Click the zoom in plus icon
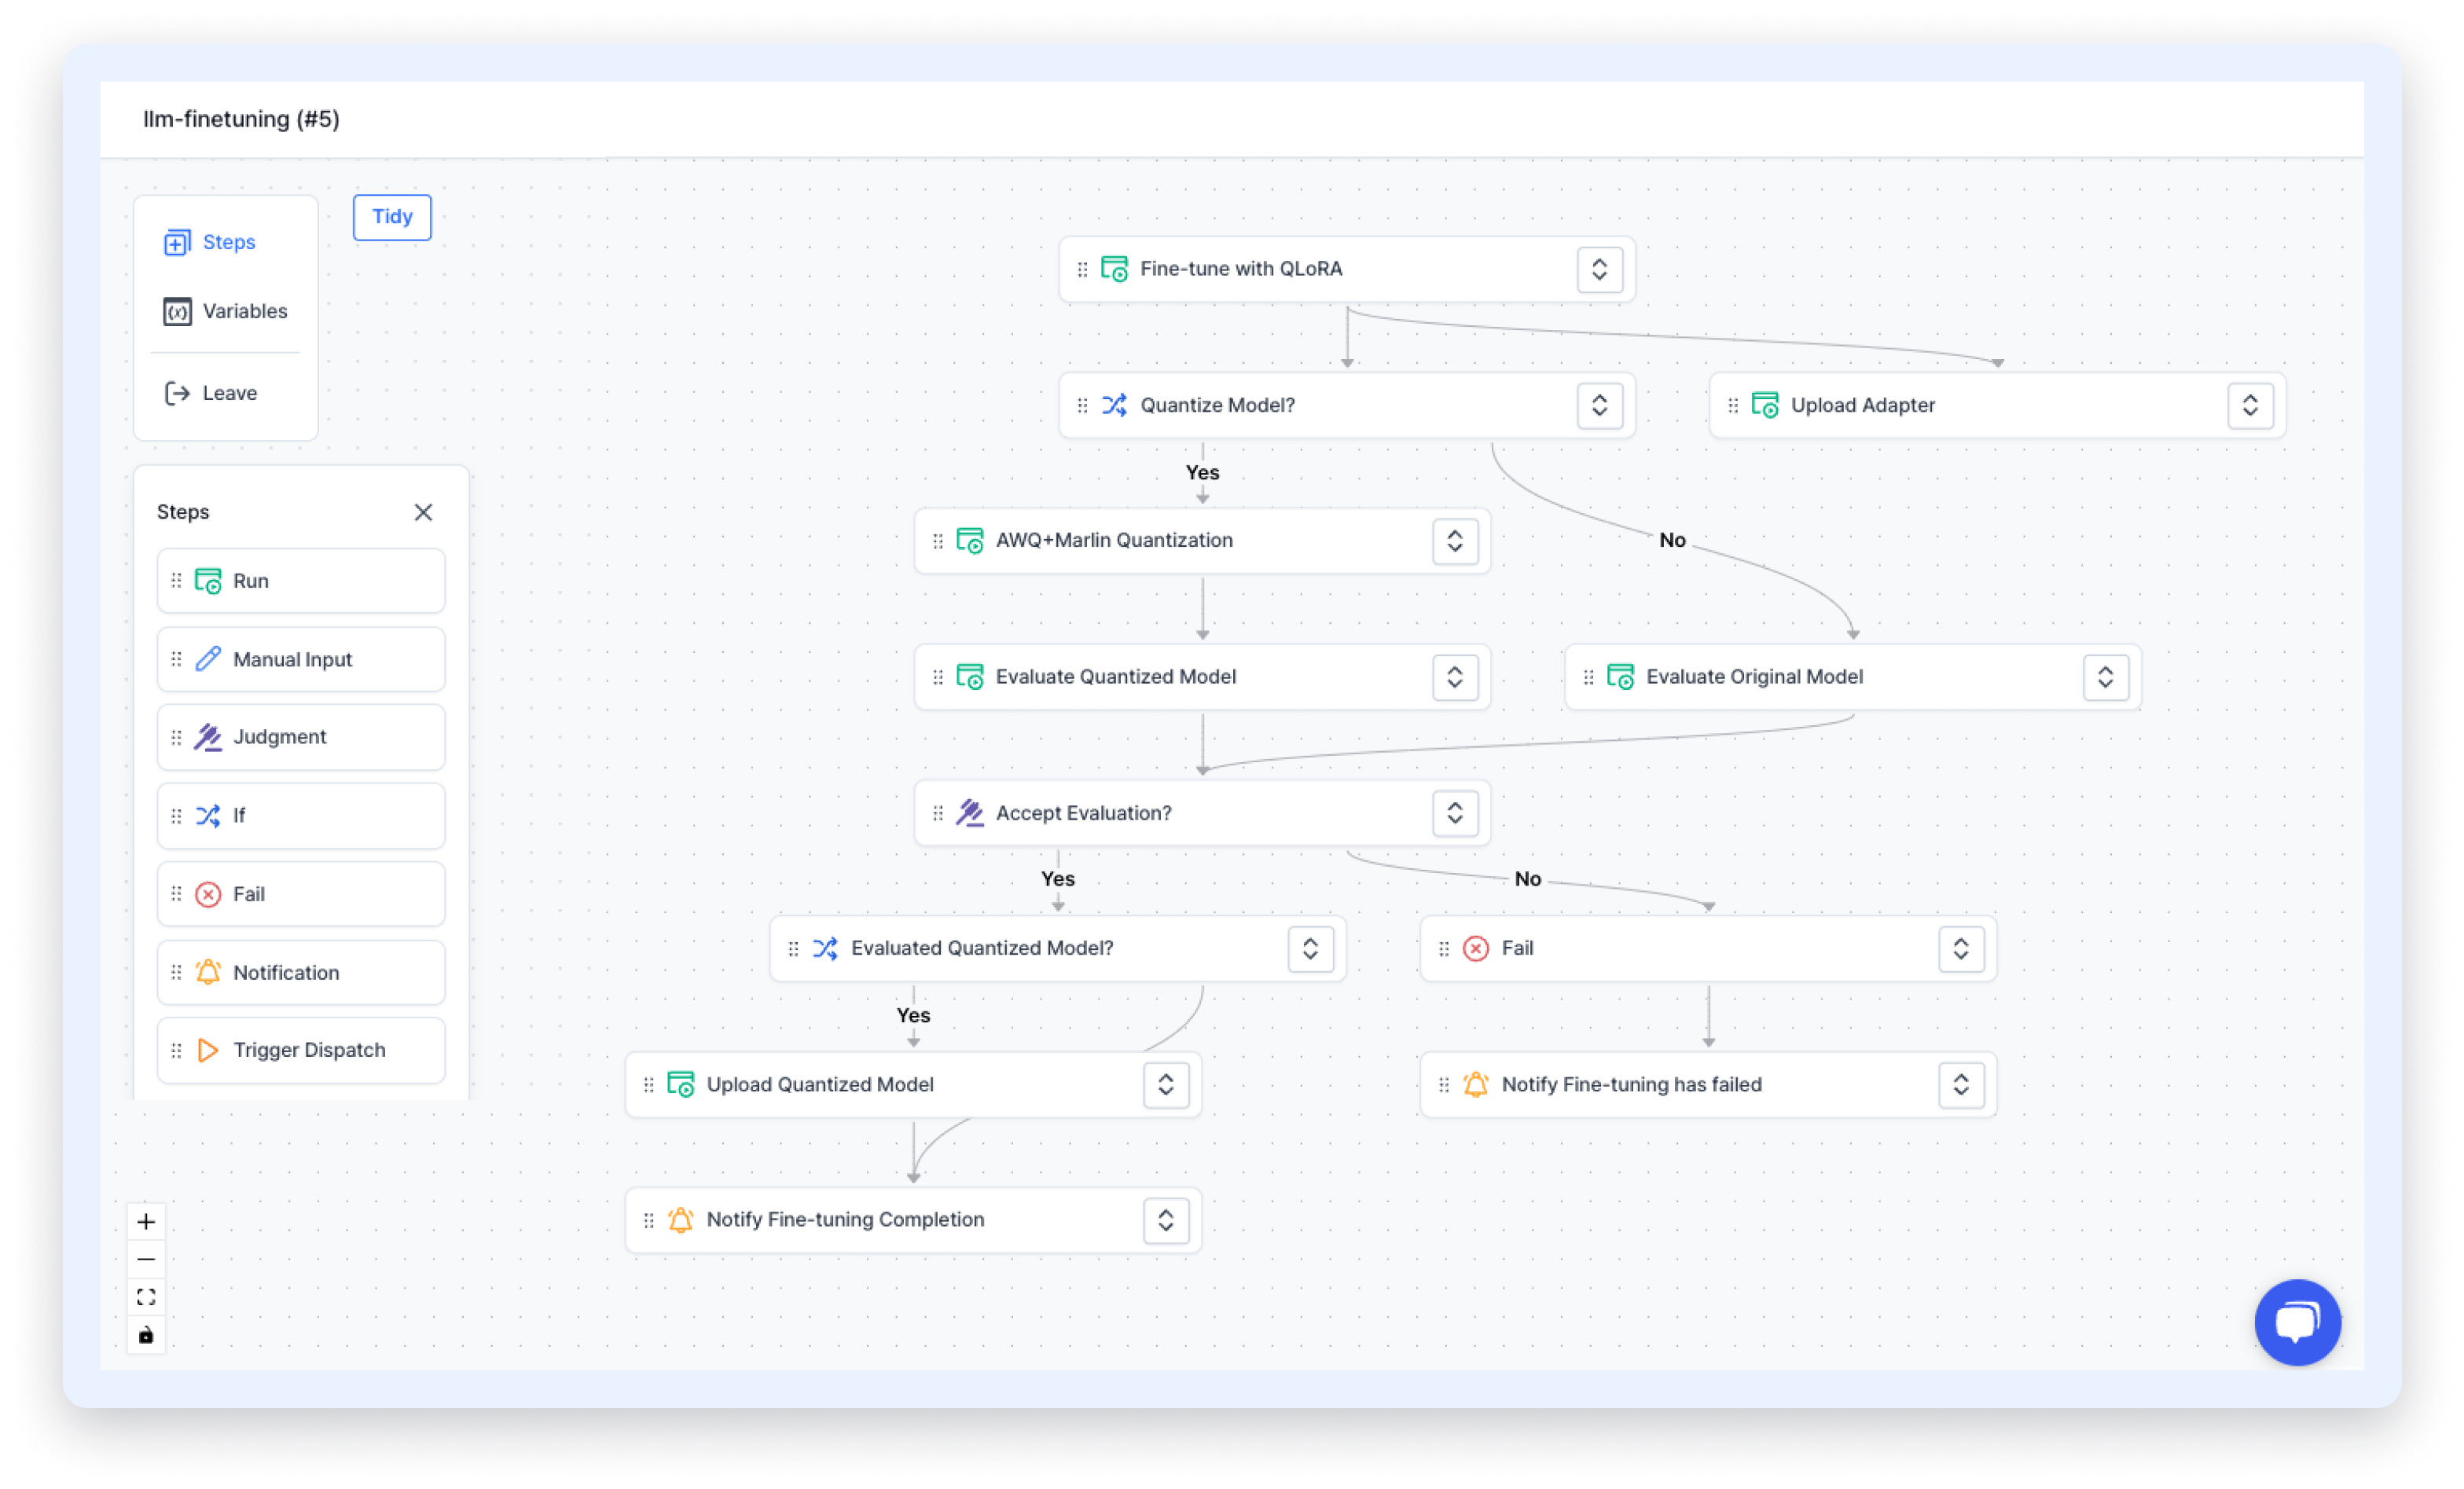2464x1489 pixels. coord(146,1221)
